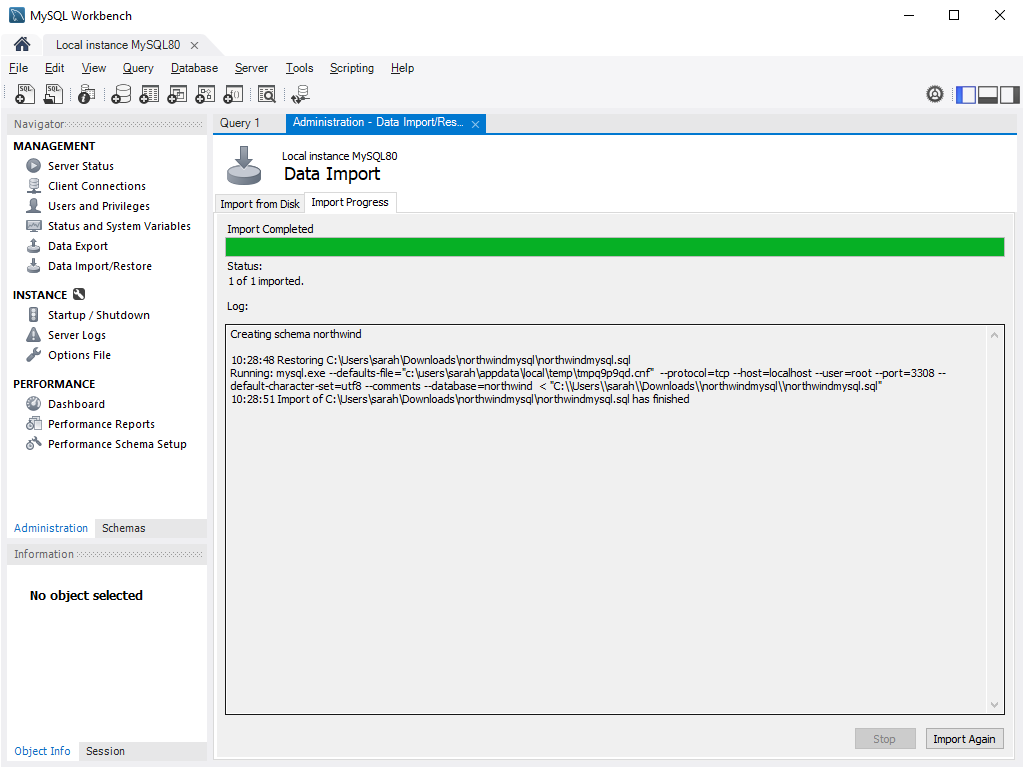
Task: Open Users and Privileges
Action: (99, 206)
